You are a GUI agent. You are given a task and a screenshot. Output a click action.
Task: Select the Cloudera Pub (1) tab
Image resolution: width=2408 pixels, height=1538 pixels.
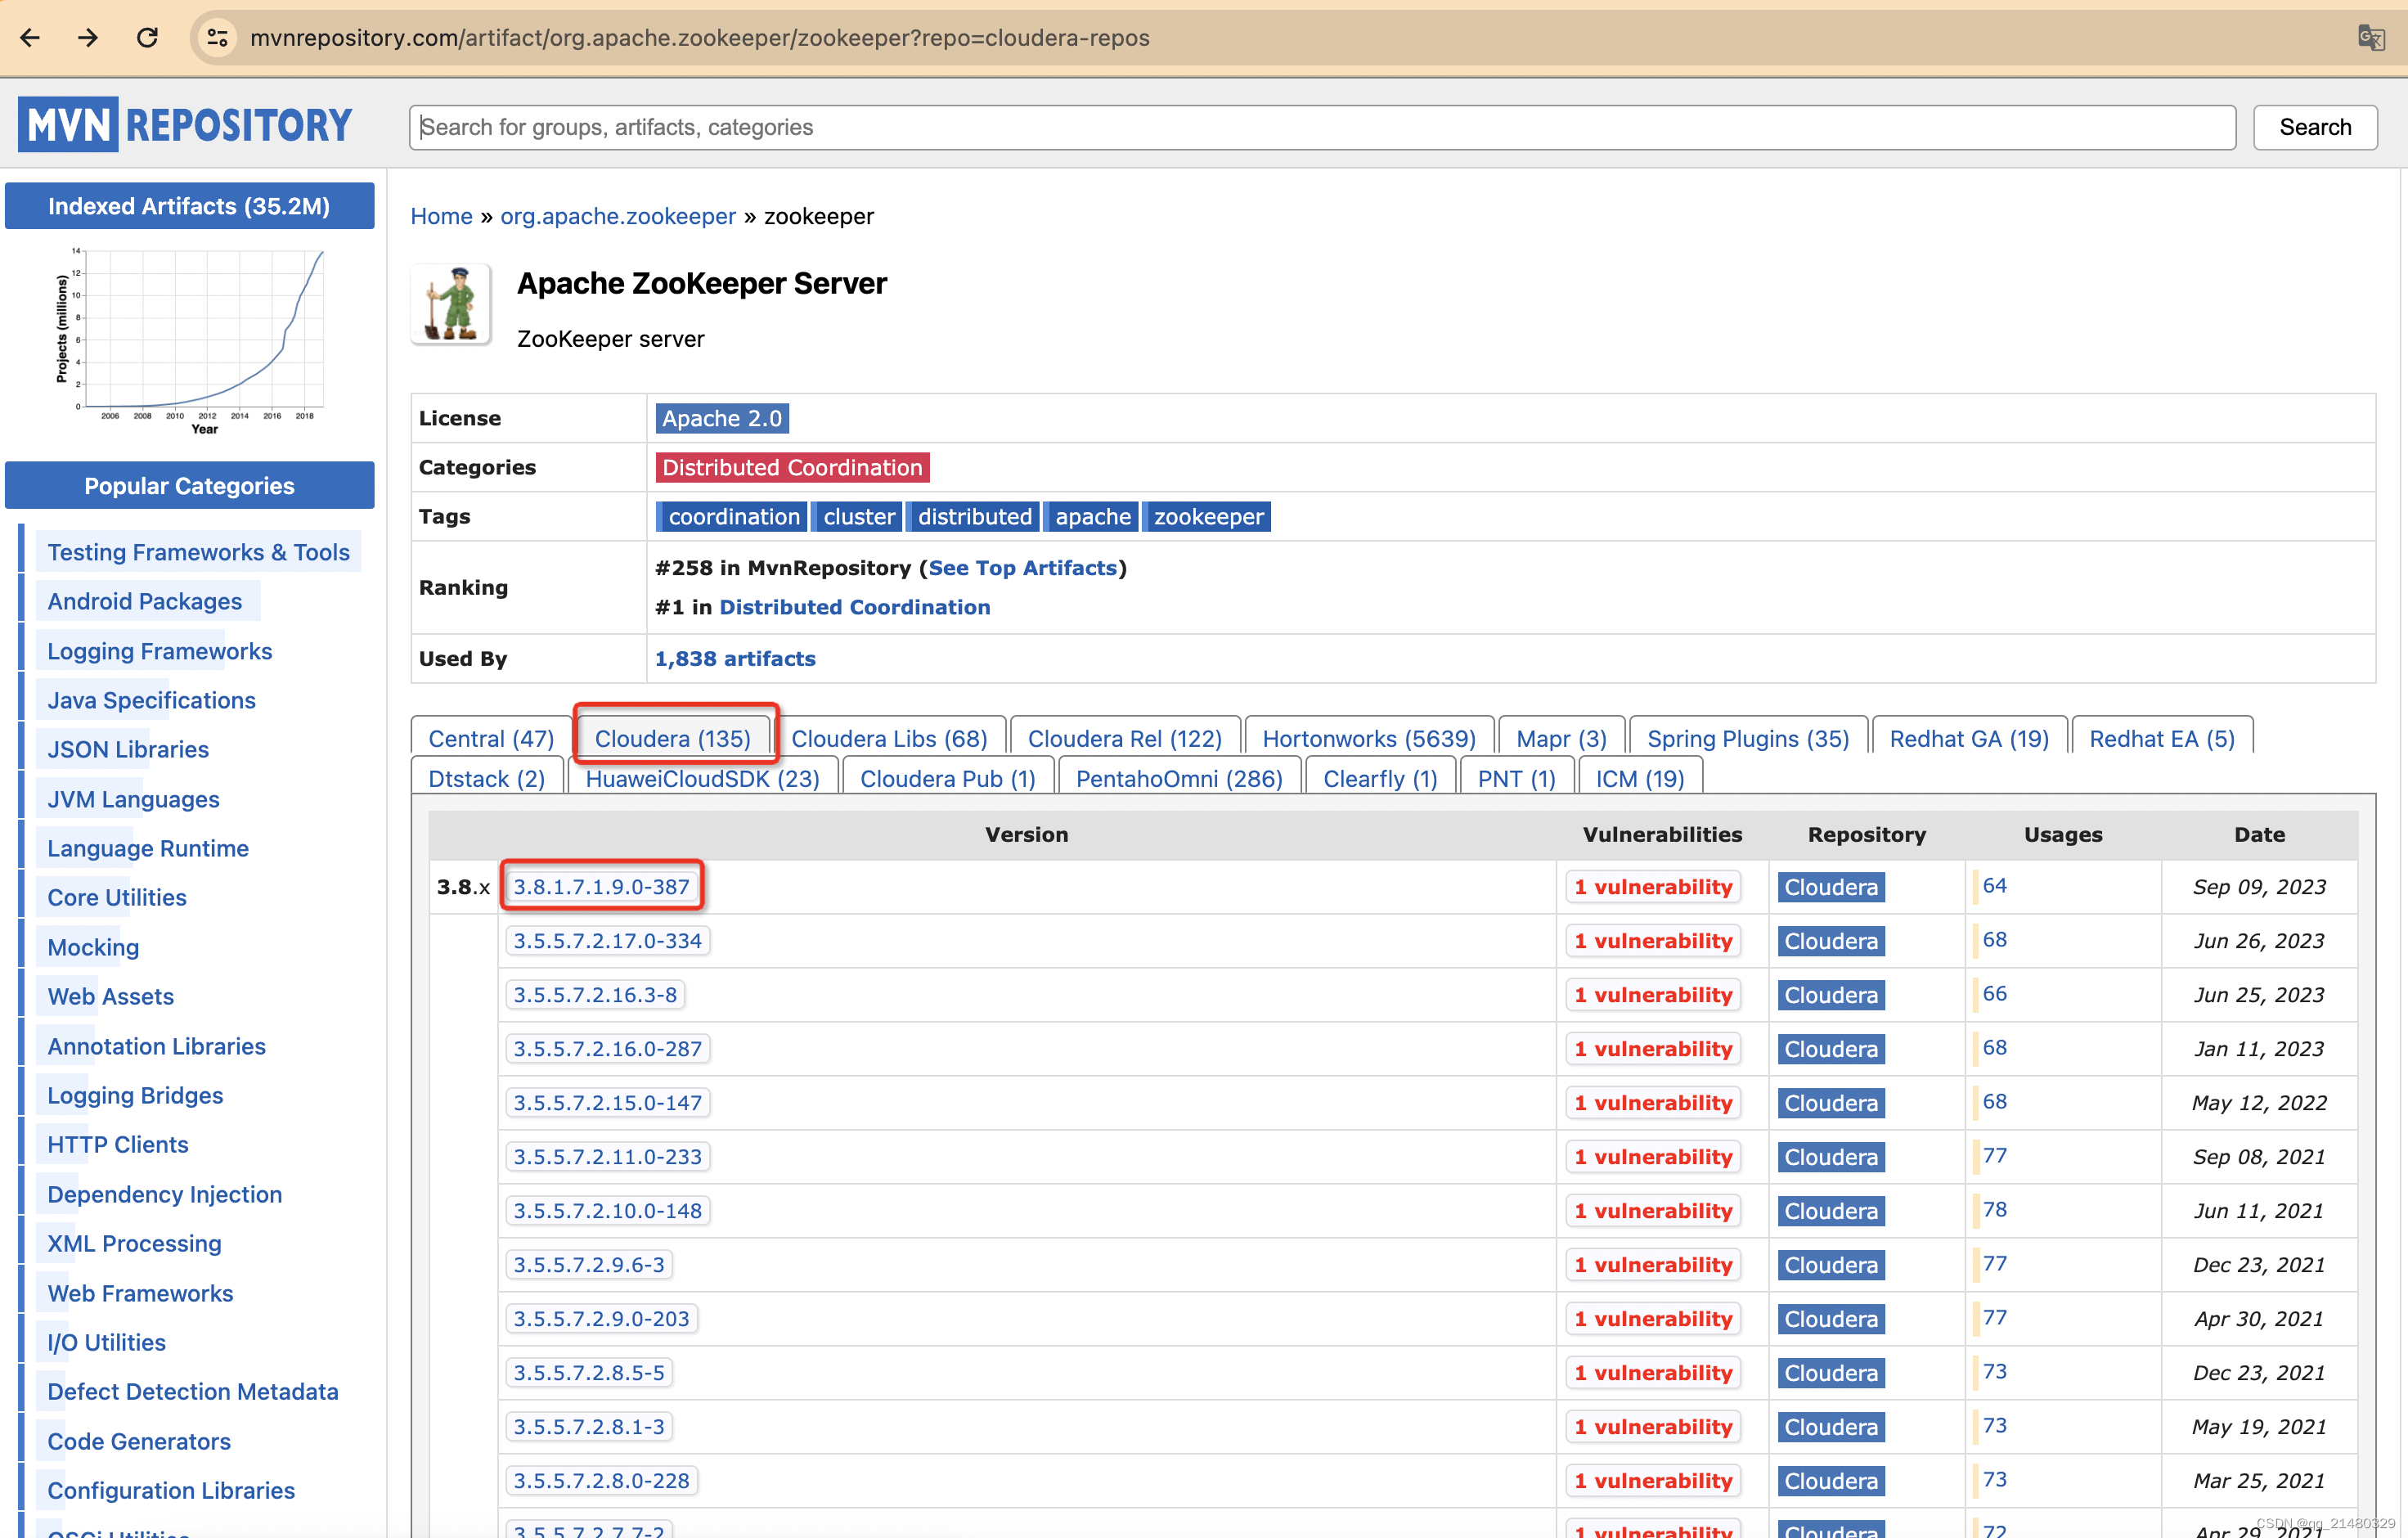[947, 778]
